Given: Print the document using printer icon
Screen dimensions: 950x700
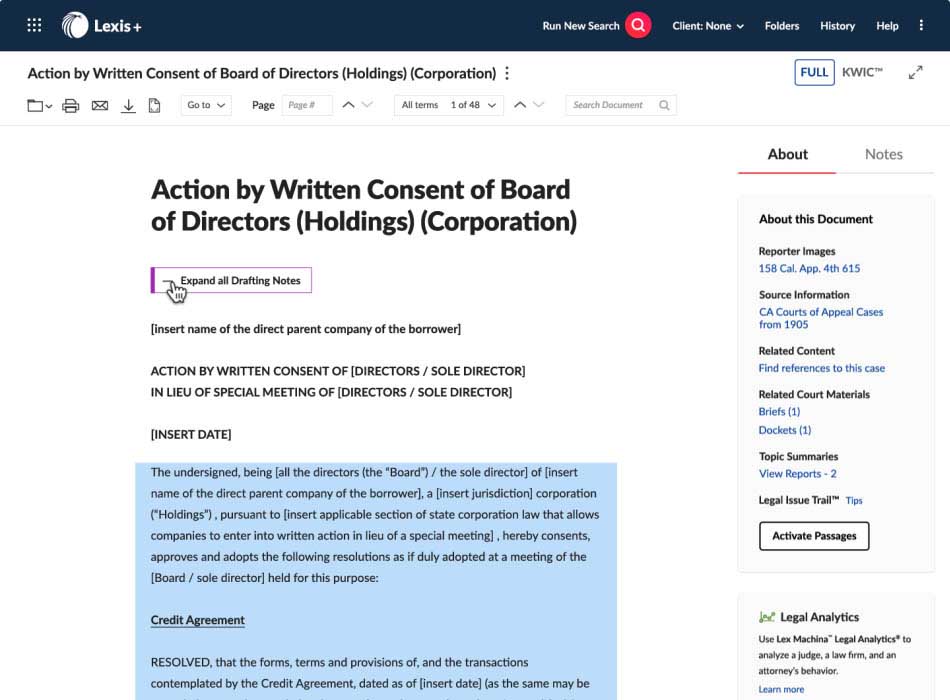Looking at the screenshot, I should (71, 105).
